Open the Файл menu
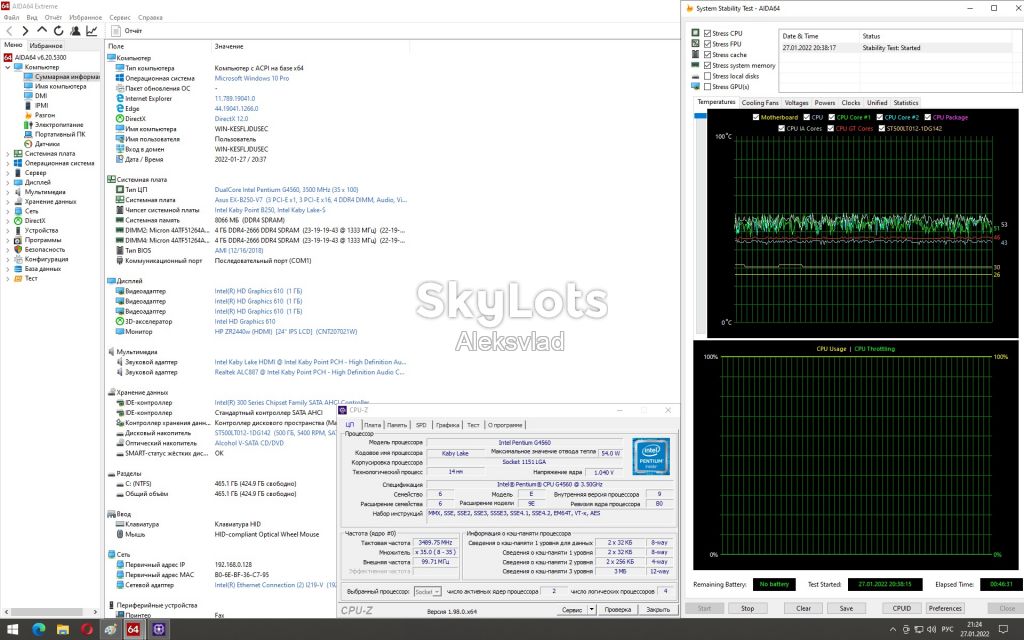1024x640 pixels. click(x=11, y=18)
